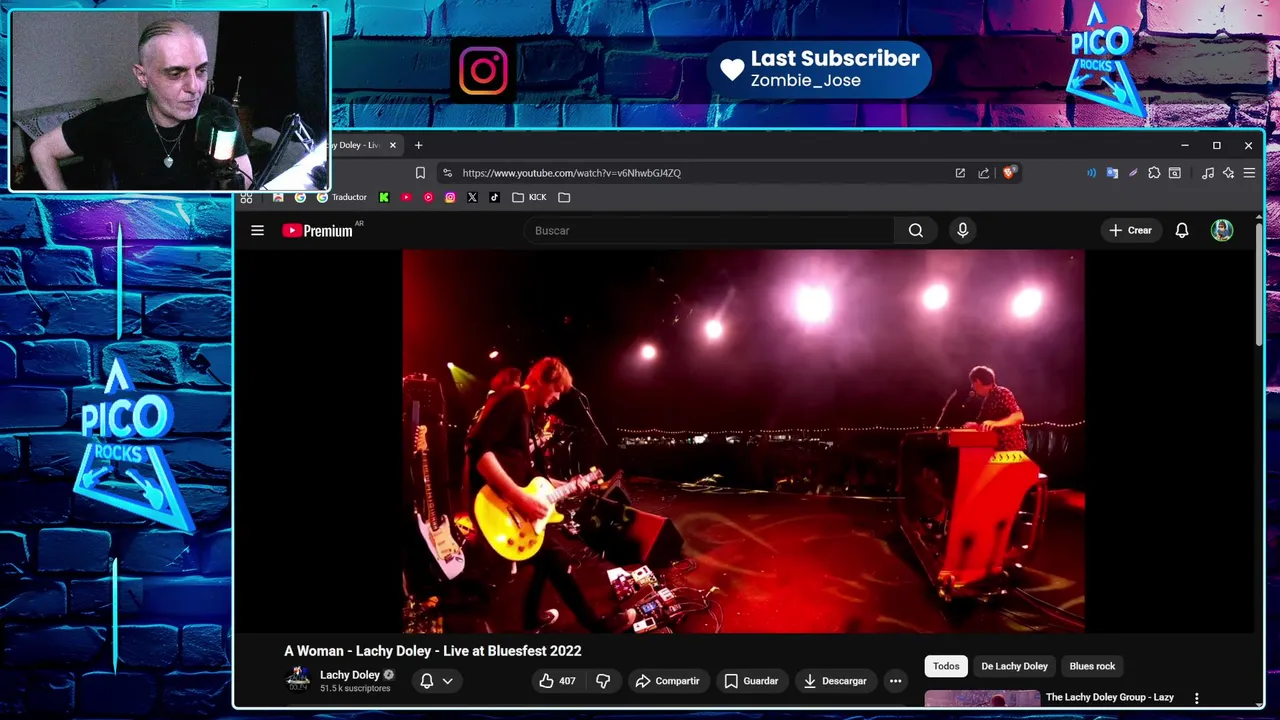Viewport: 1280px width, 720px height.
Task: Open more actions three-dot menu
Action: (x=895, y=681)
